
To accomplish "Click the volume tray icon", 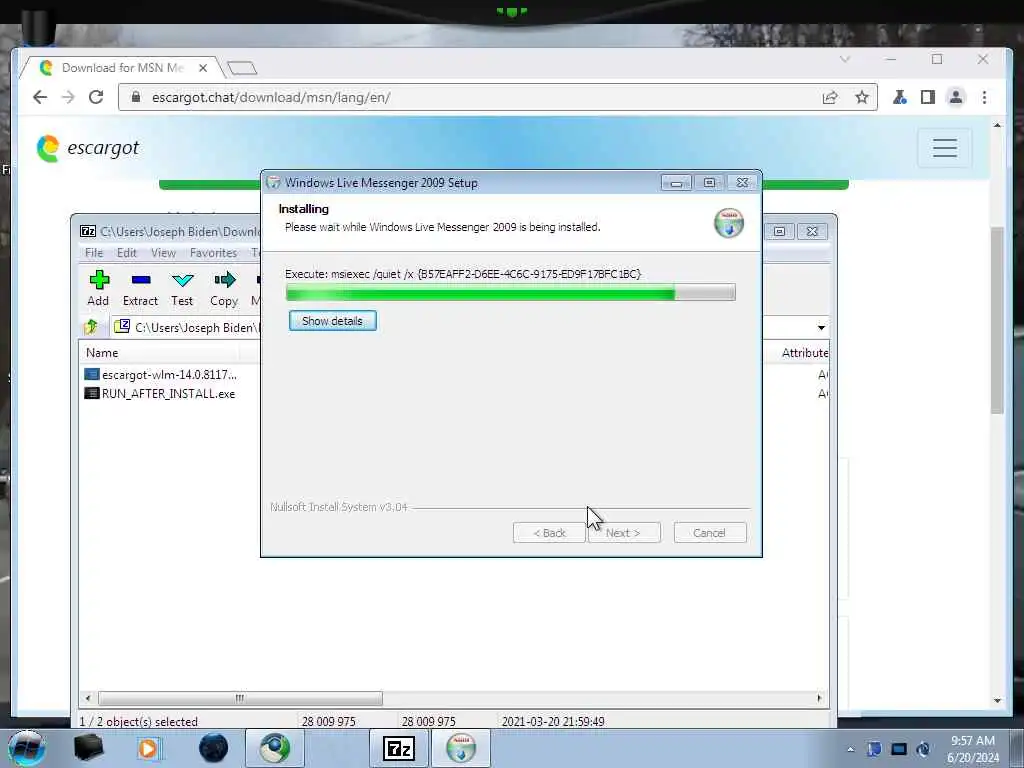I will 923,749.
